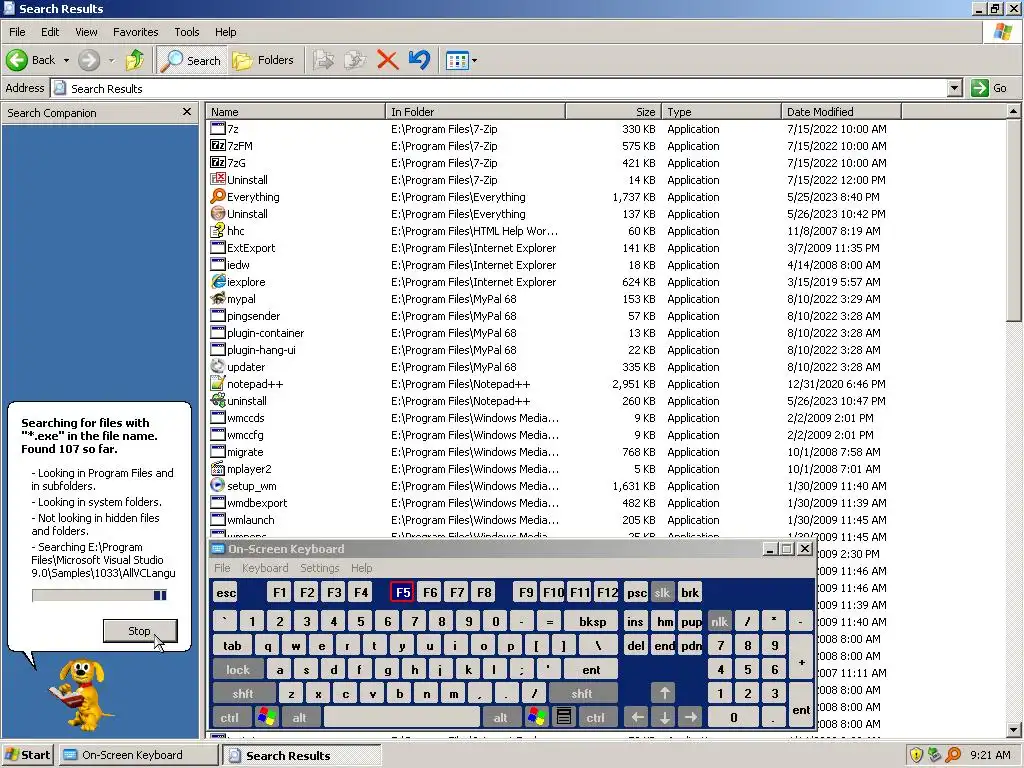Click the Search Companion dog character

(x=80, y=694)
